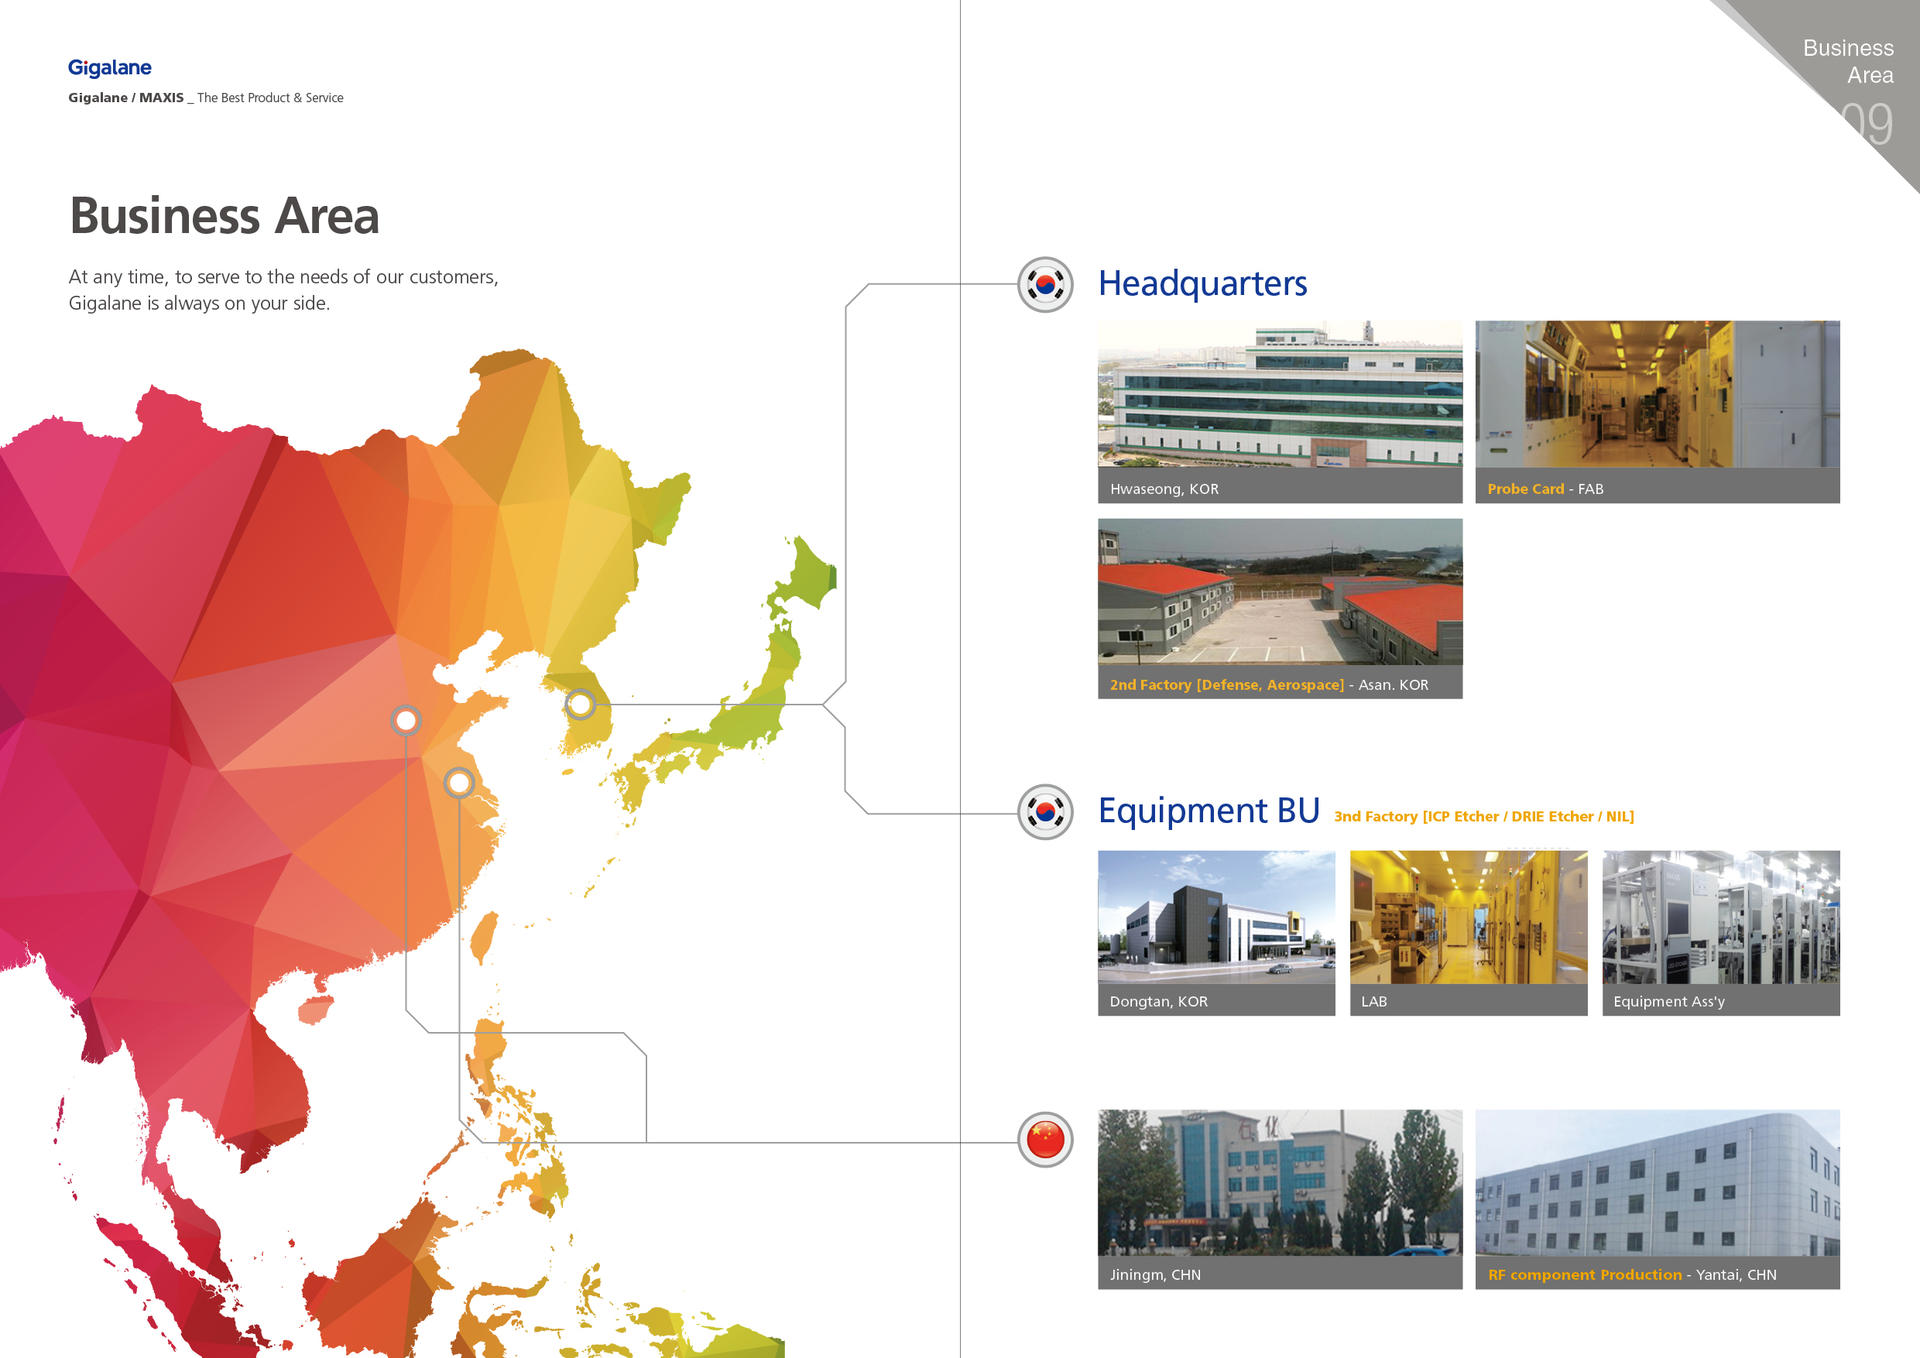Viewport: 1920px width, 1358px height.
Task: Open the 2nd Factory Asan photo
Action: (1280, 591)
